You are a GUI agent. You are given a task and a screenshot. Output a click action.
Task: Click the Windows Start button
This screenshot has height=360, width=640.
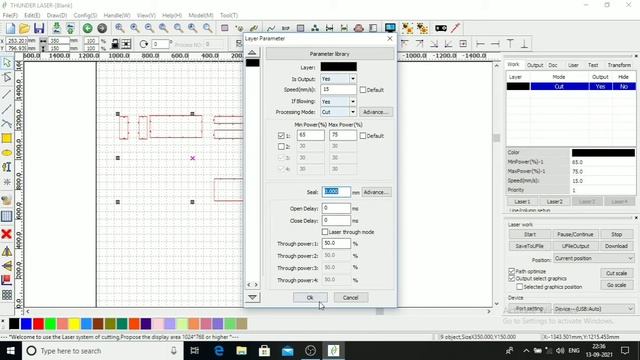[11, 351]
